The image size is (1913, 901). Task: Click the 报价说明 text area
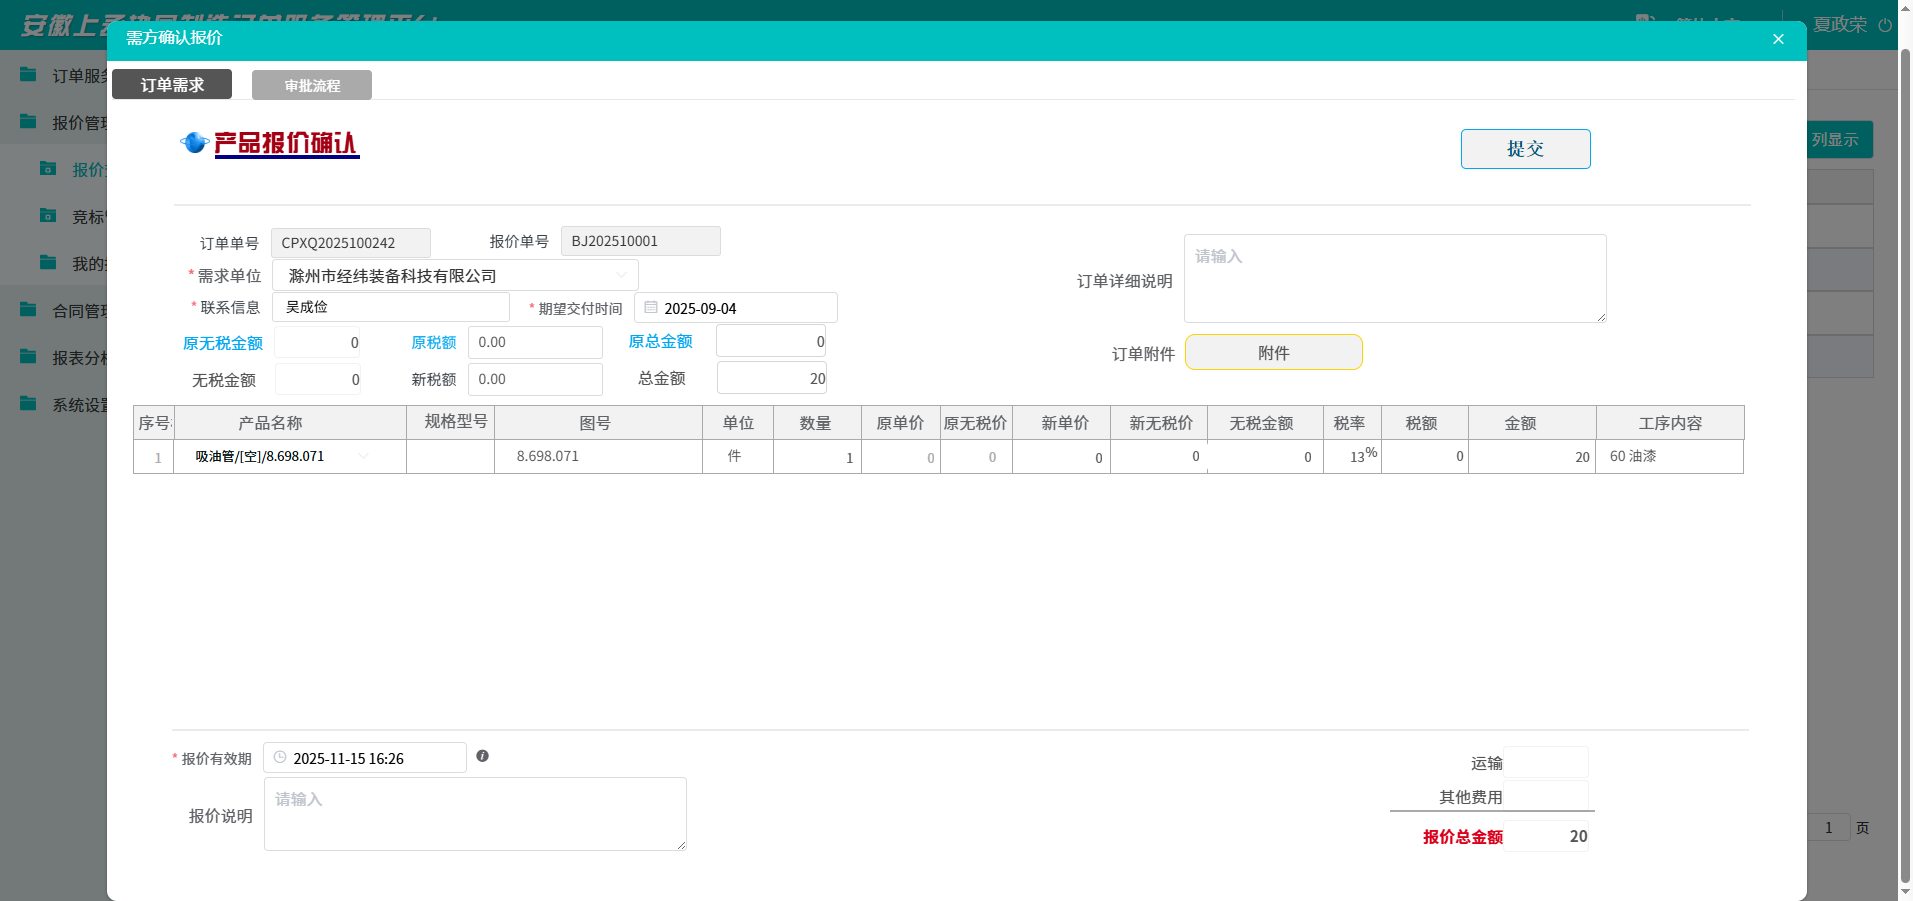475,814
